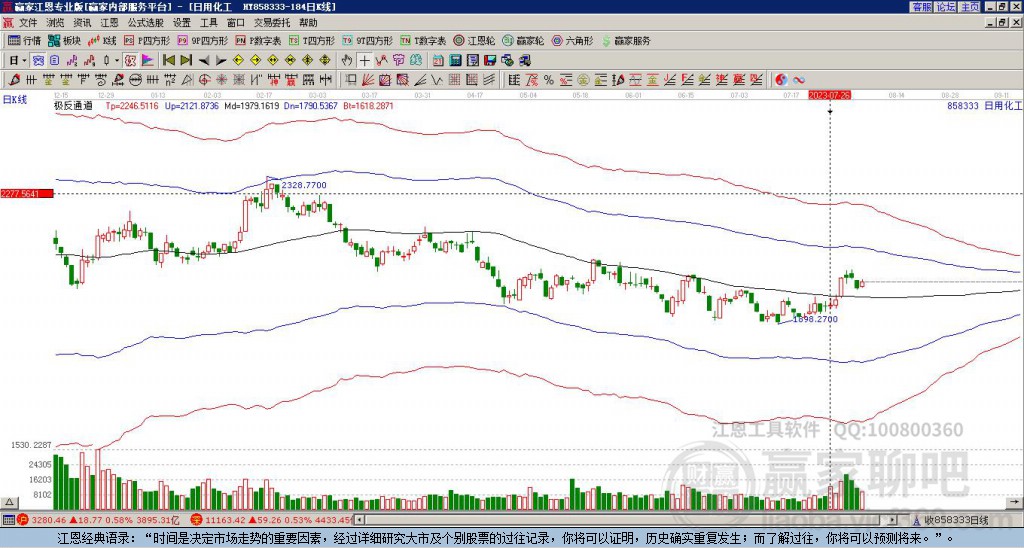1024x548 pixels.
Task: Open the 浏览 menu
Action: point(56,23)
